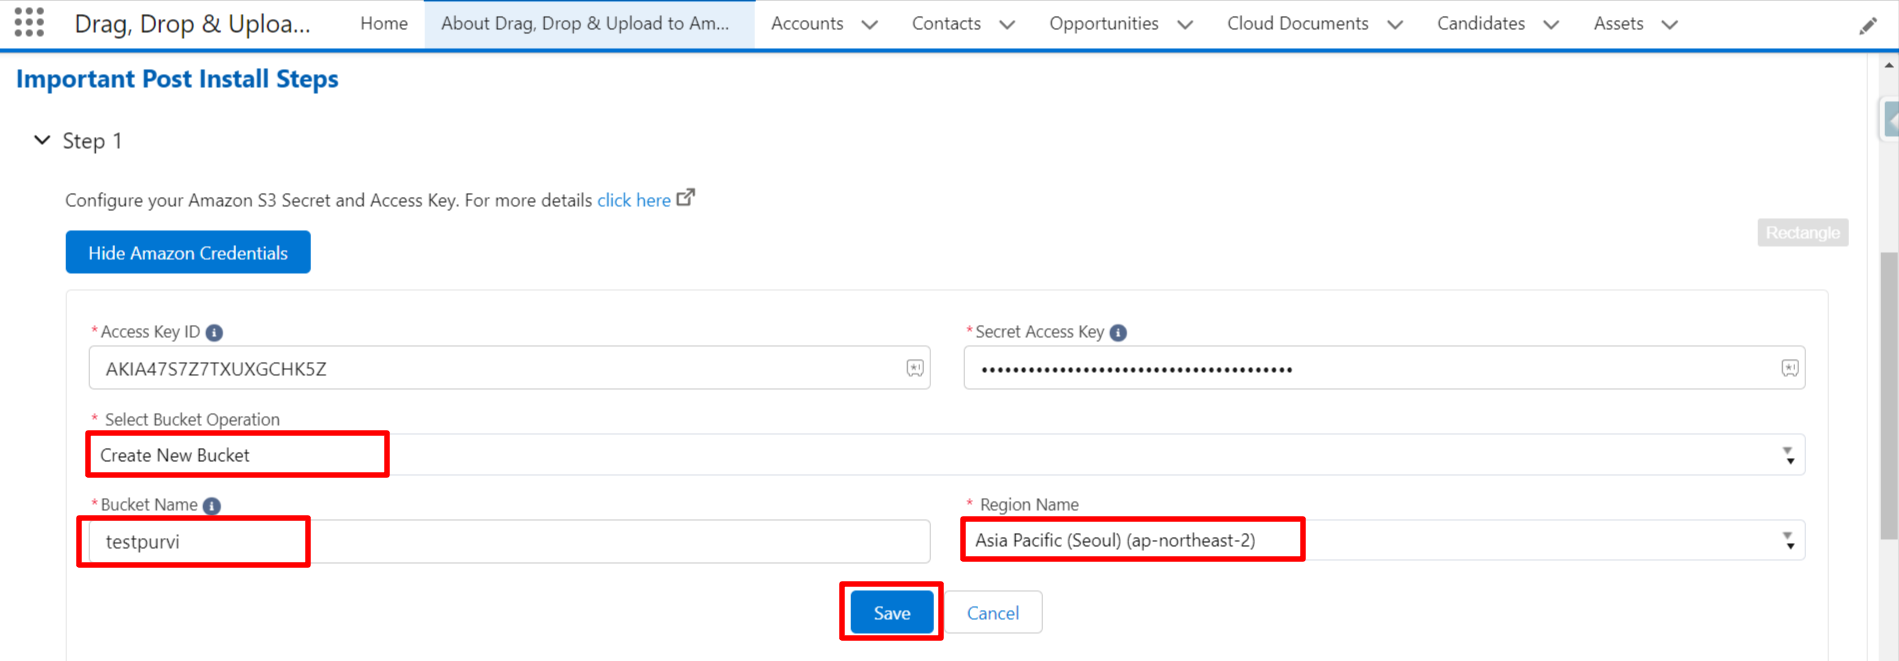
Task: Open the Accounts tab dropdown chevron
Action: [x=870, y=24]
